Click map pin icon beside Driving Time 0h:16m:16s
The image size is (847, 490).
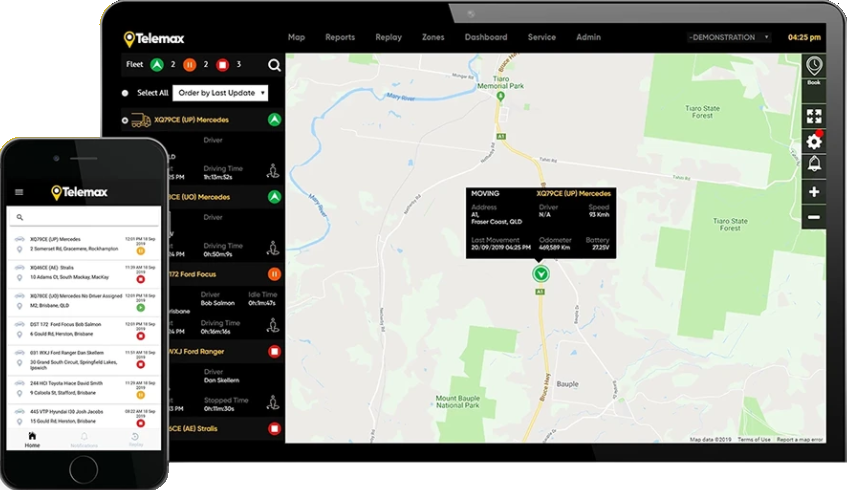(273, 326)
